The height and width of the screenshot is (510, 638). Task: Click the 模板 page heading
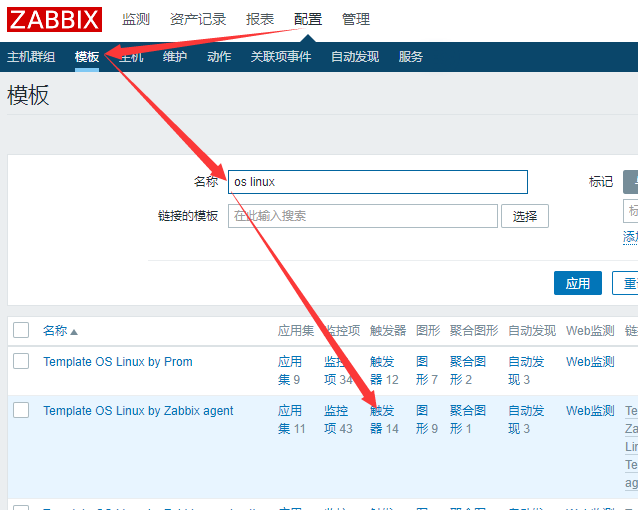click(28, 95)
